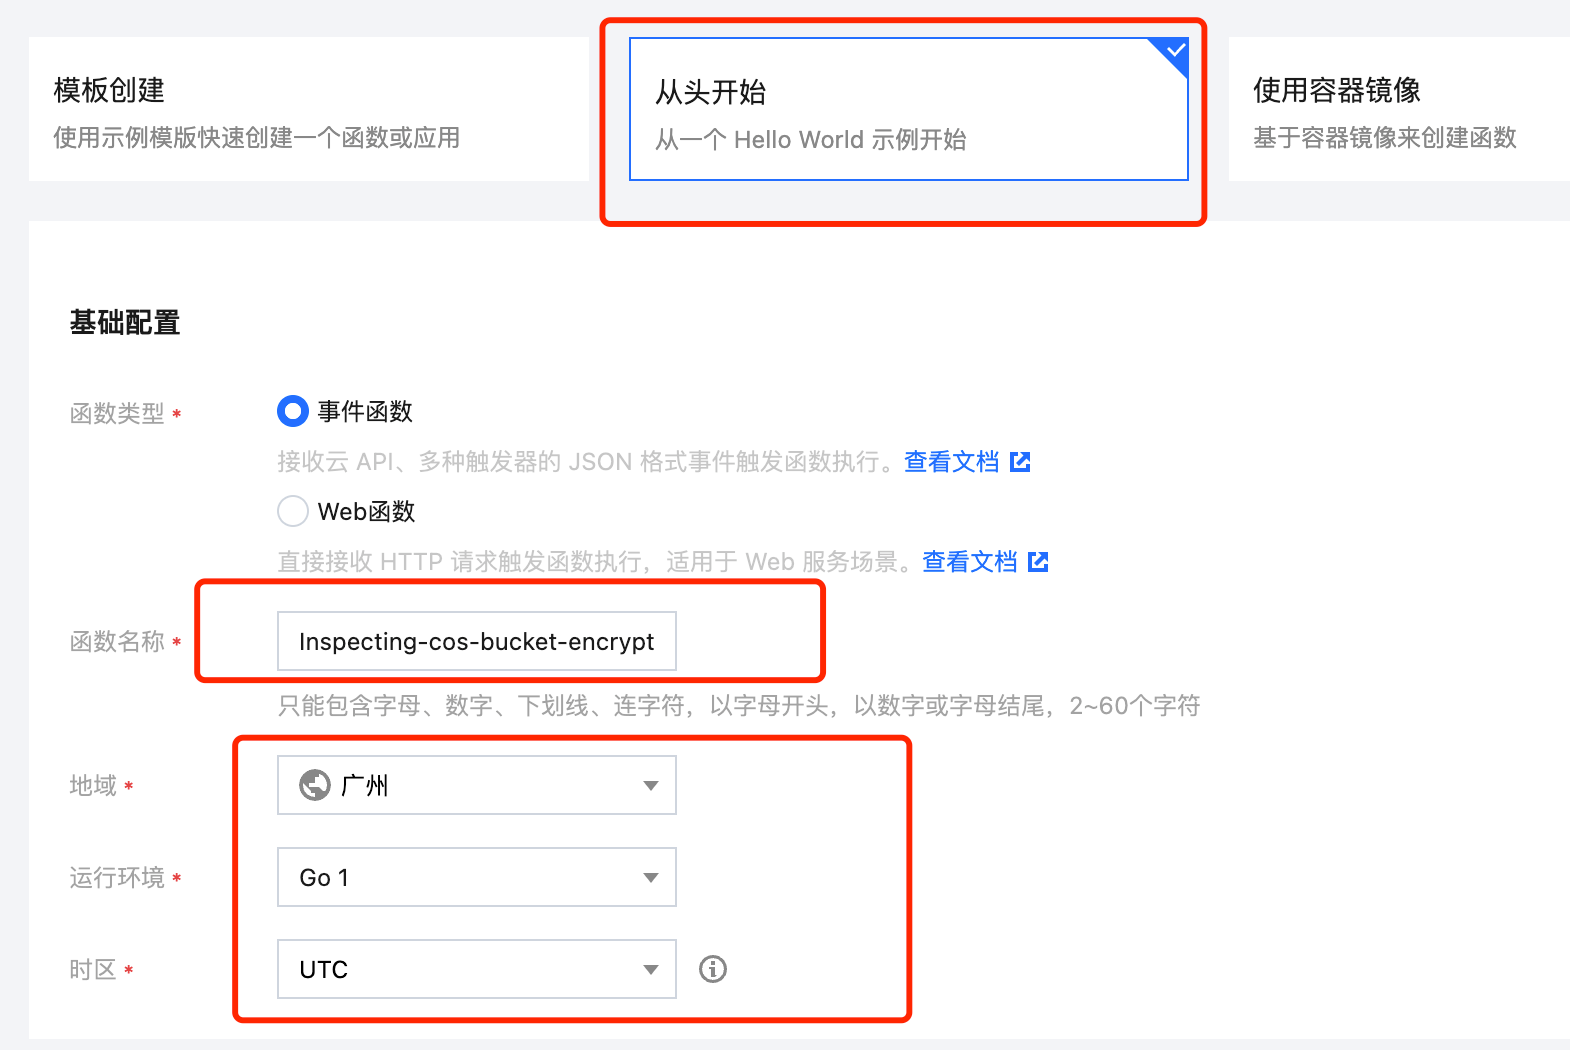Screen dimensions: 1570x1050
Task: Choose the 从头开始 creation option
Action: tap(908, 110)
